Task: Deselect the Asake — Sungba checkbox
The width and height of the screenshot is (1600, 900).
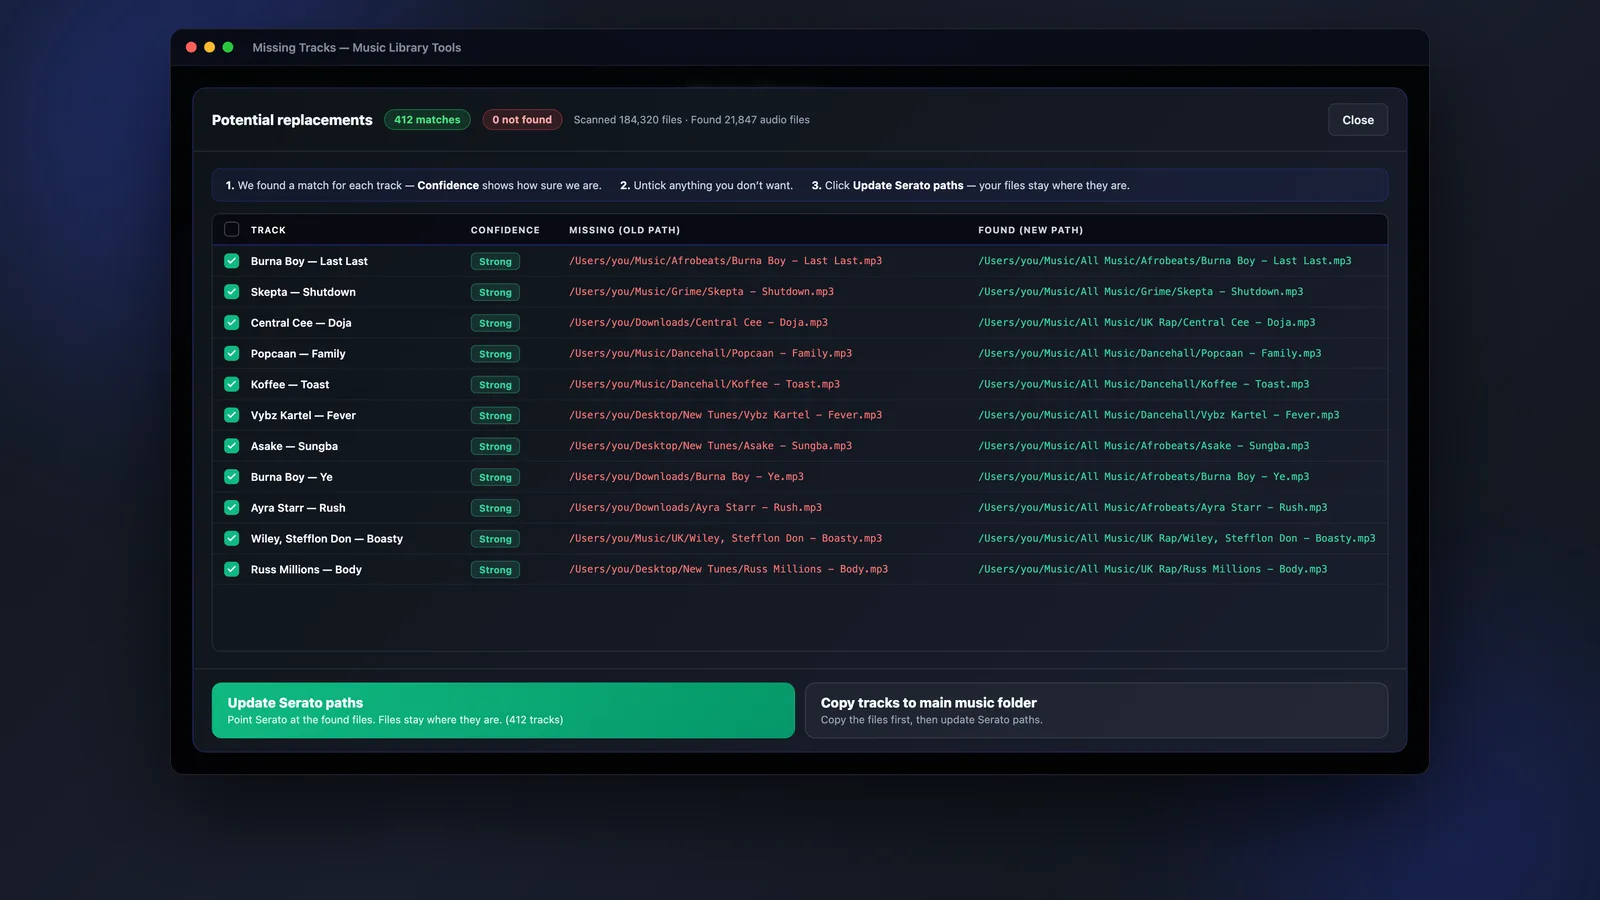Action: (x=232, y=446)
